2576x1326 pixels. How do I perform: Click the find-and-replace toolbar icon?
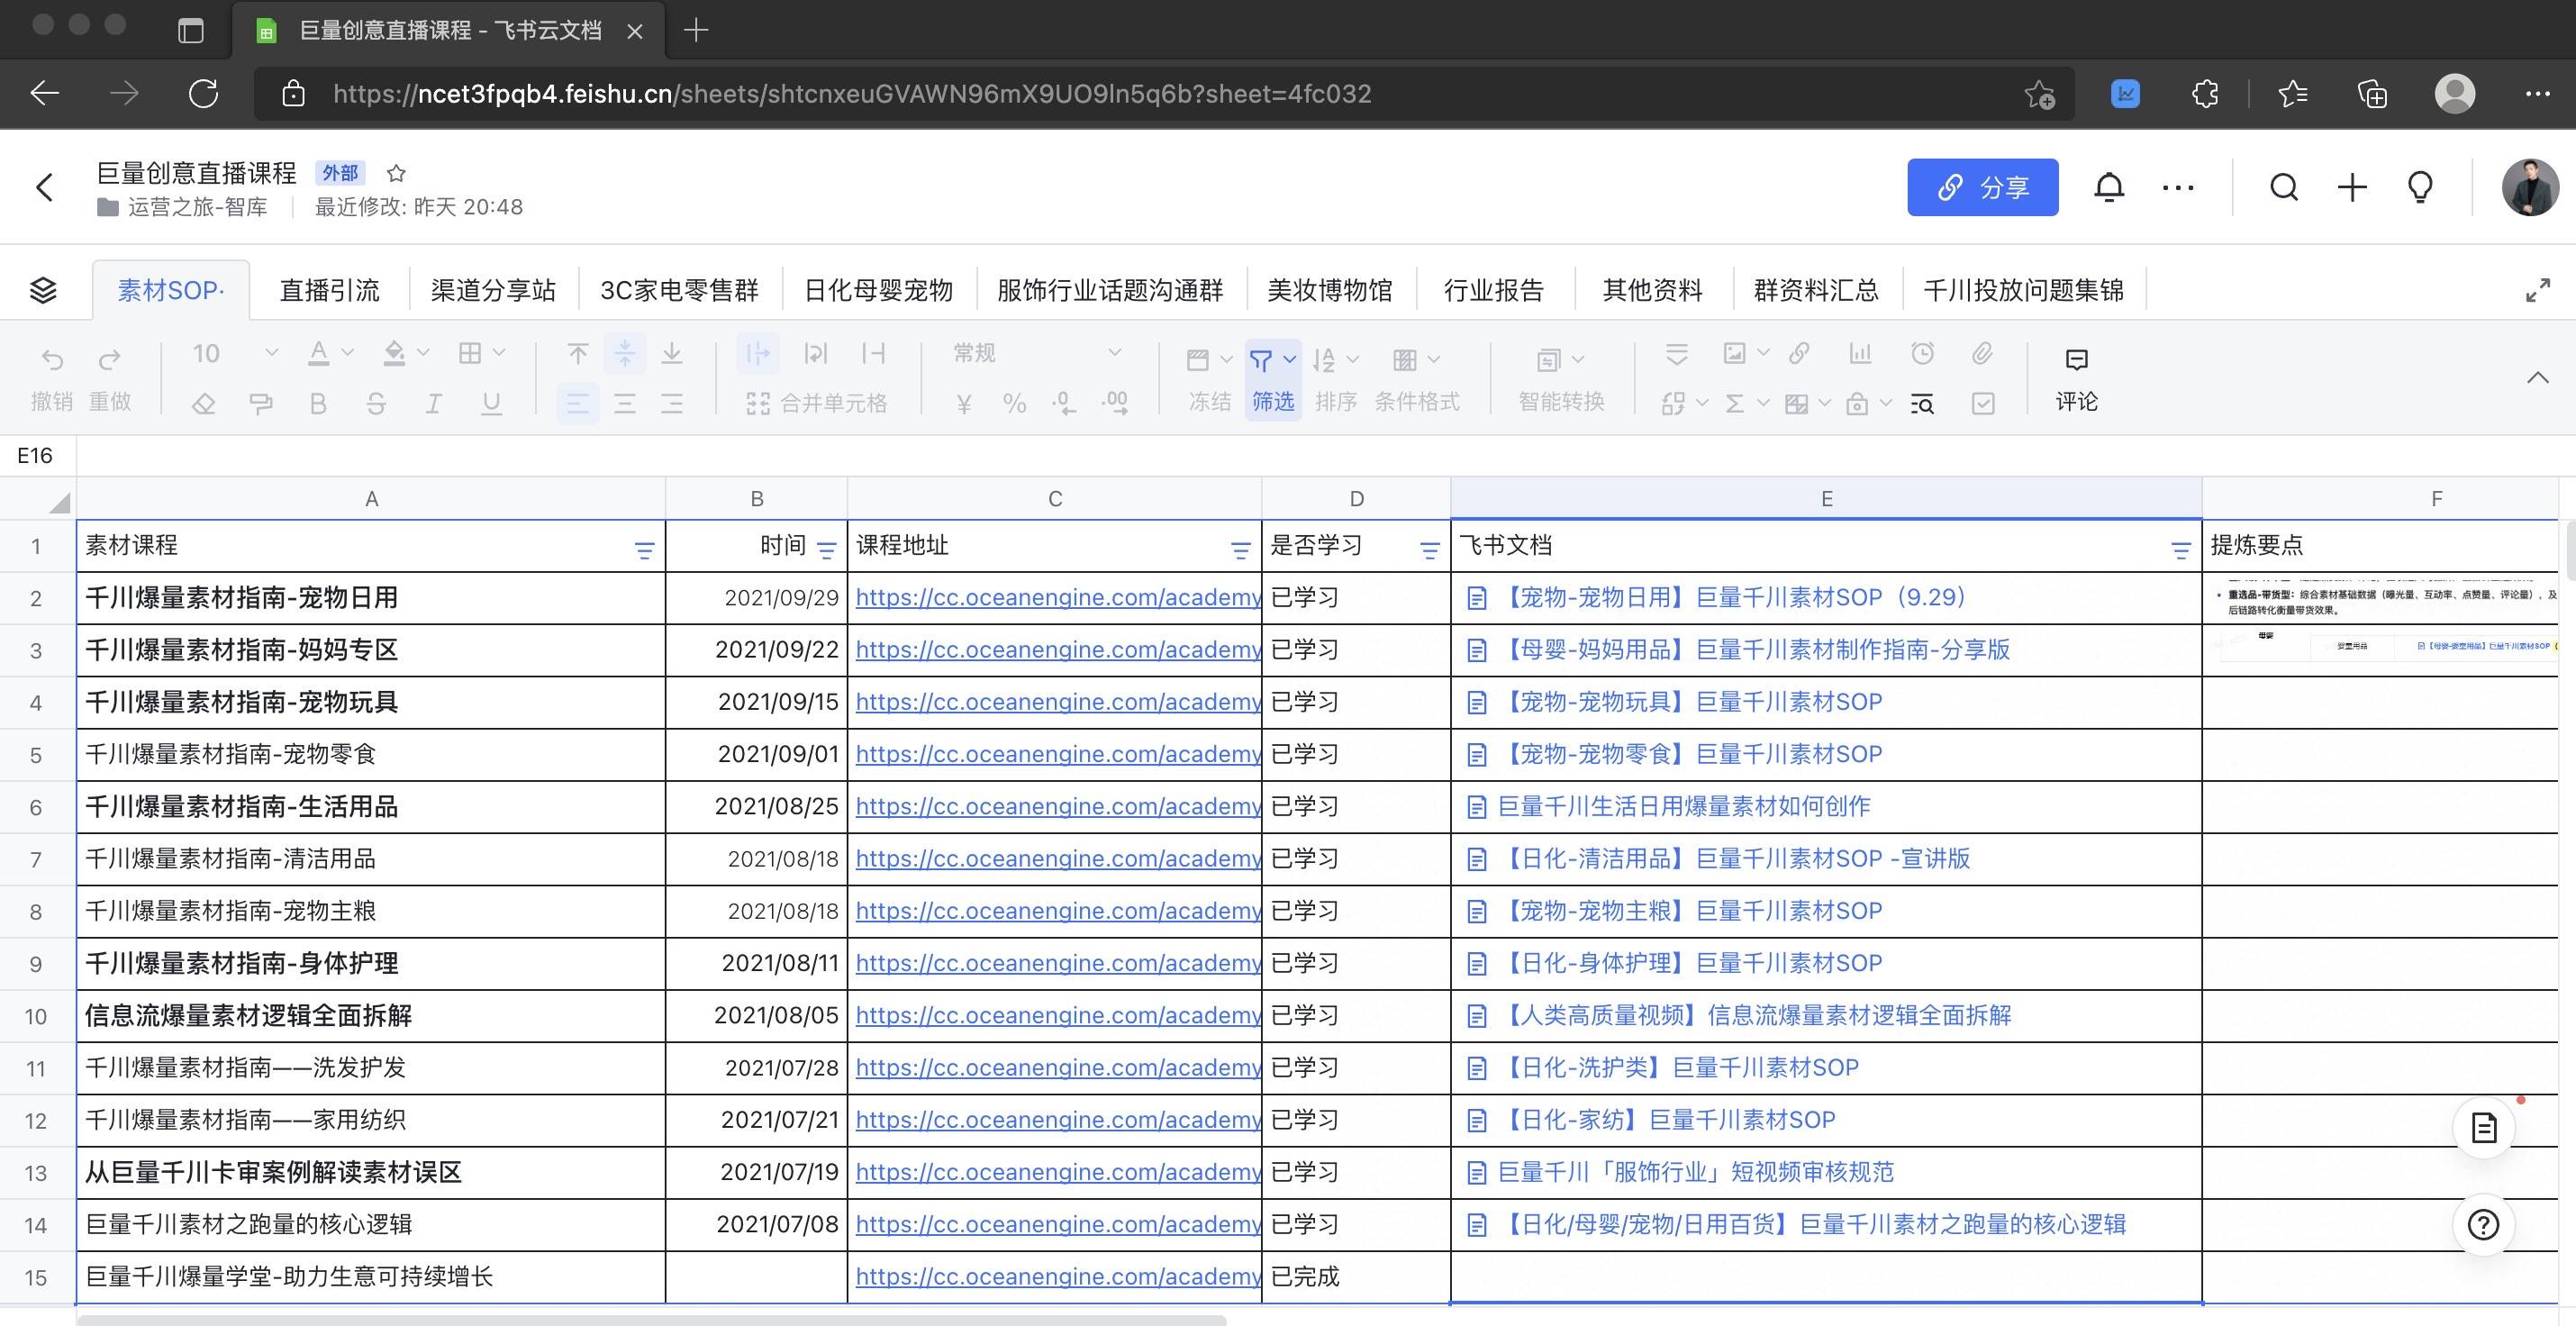(1922, 404)
